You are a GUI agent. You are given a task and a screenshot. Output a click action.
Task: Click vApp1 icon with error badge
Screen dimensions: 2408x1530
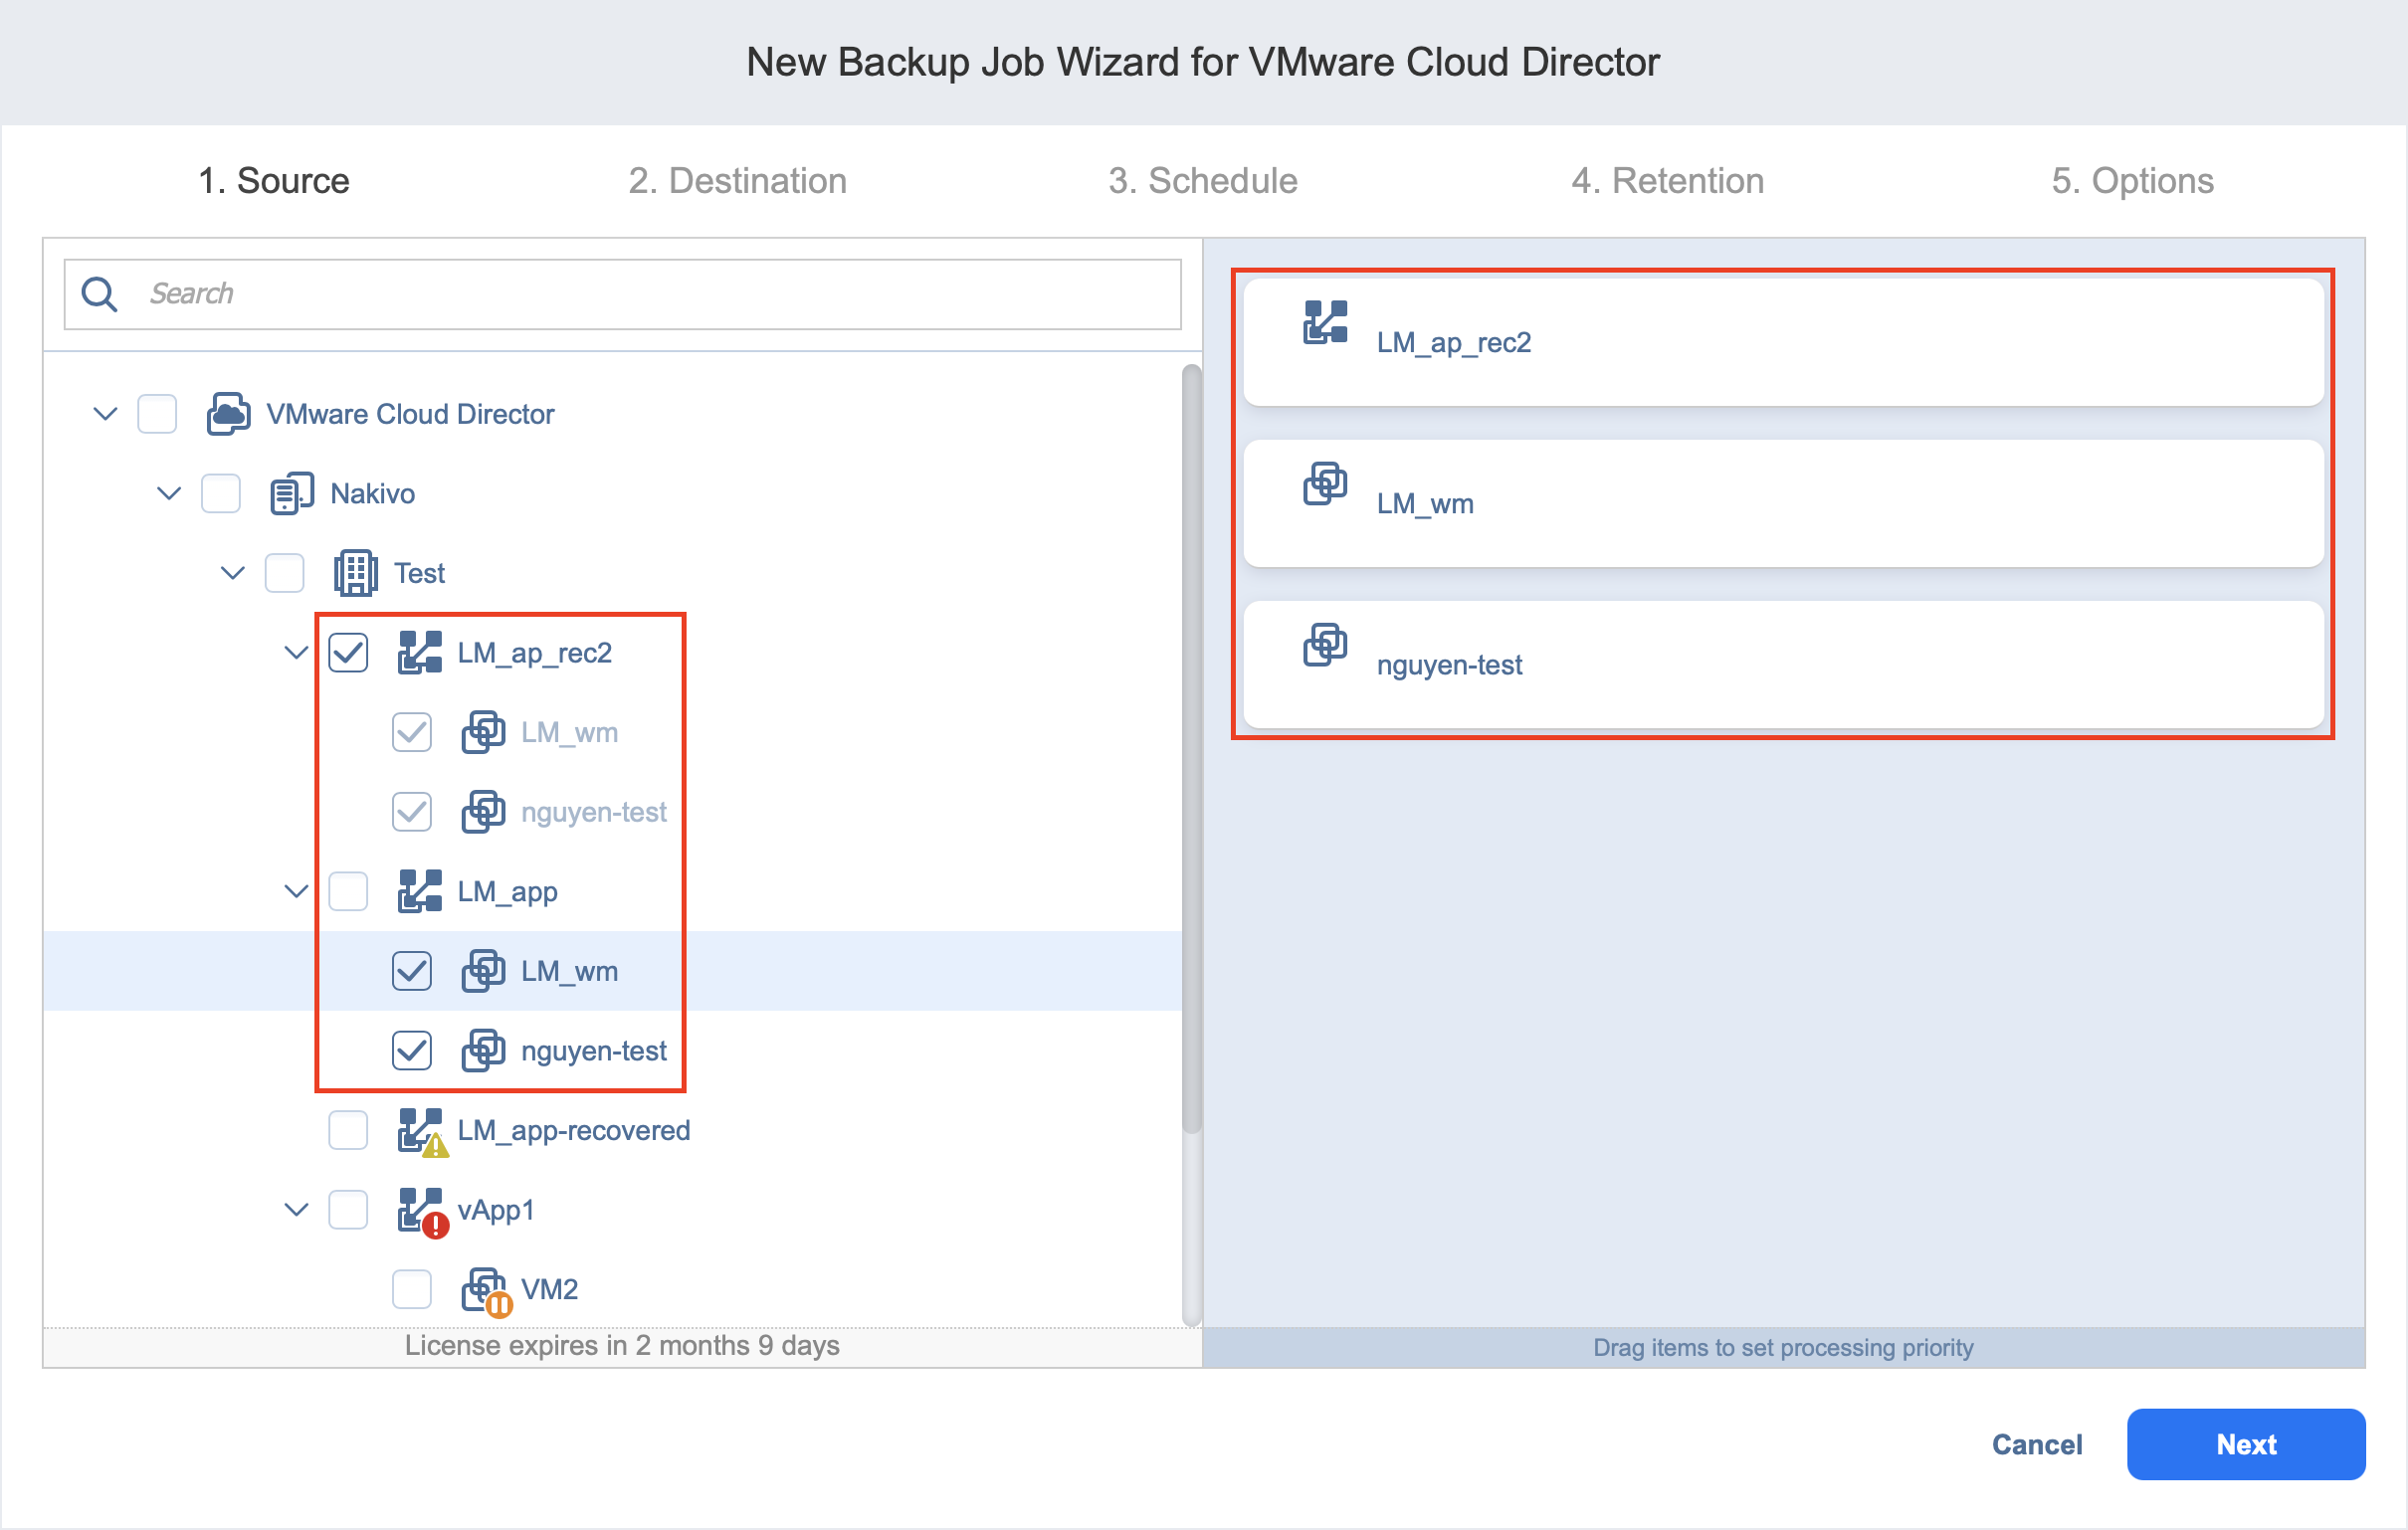[421, 1211]
